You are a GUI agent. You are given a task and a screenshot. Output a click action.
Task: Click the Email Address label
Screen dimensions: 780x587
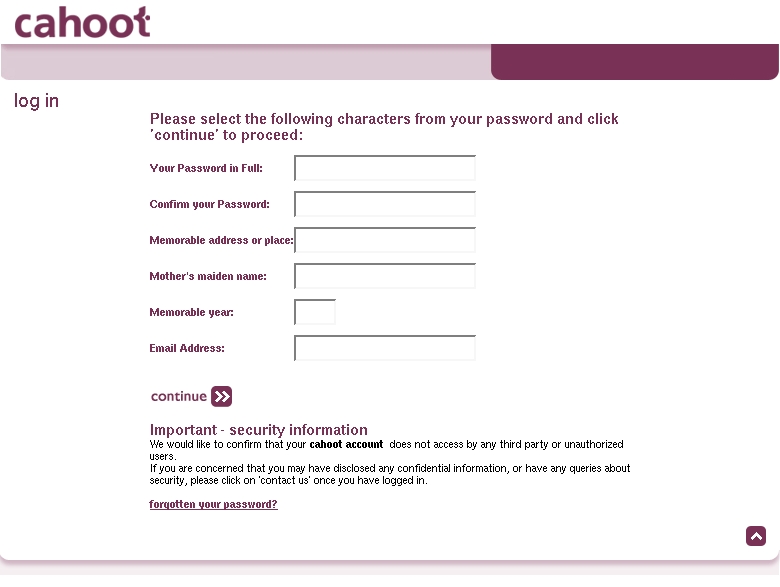click(x=187, y=348)
